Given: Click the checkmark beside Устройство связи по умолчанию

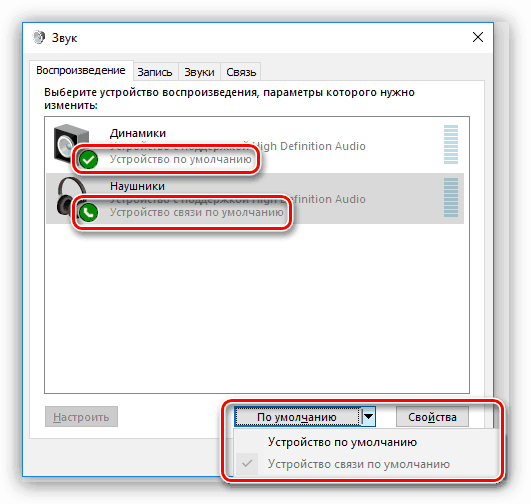Looking at the screenshot, I should 247,463.
